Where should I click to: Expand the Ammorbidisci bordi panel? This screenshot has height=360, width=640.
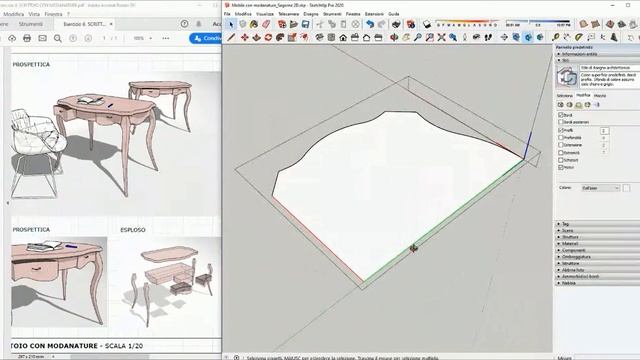point(597,276)
